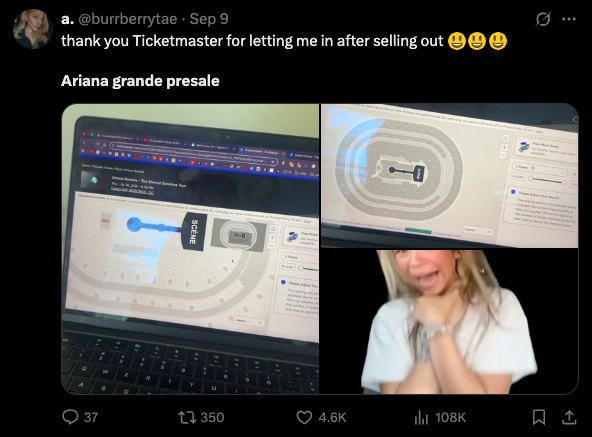The height and width of the screenshot is (437, 592).
Task: Open the reply comment icon with 37
Action: point(80,417)
